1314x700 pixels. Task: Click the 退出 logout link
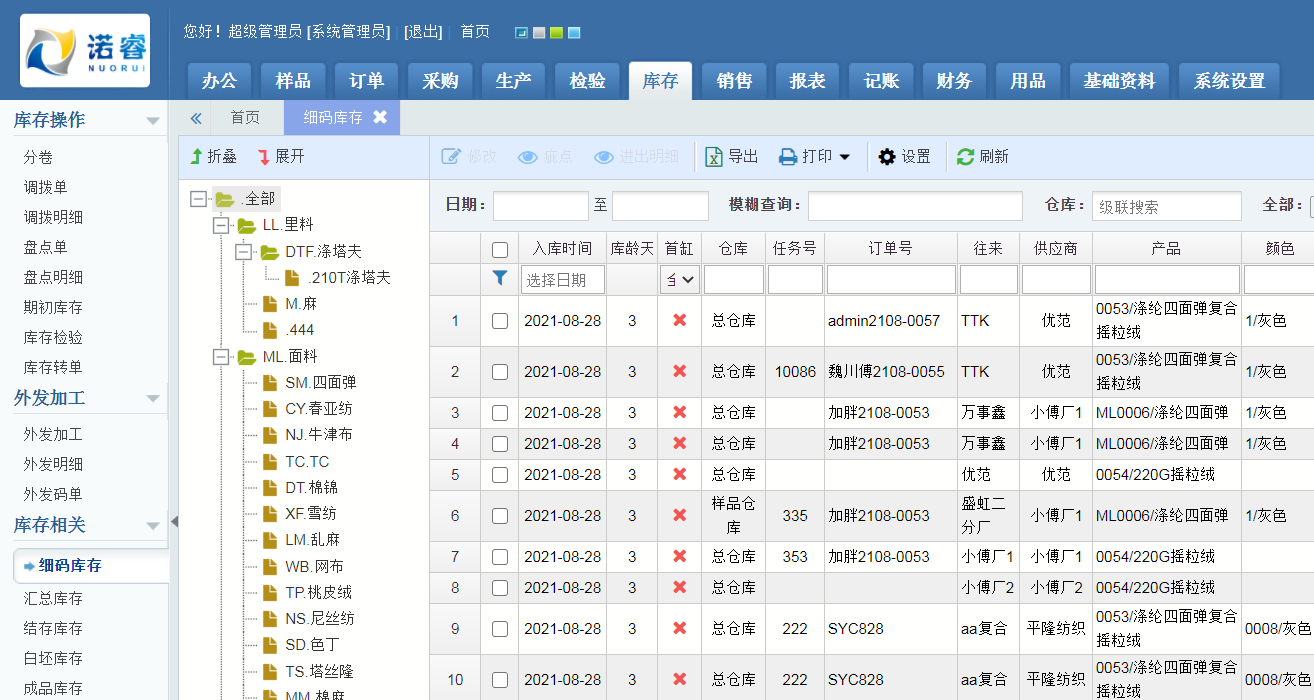click(423, 31)
